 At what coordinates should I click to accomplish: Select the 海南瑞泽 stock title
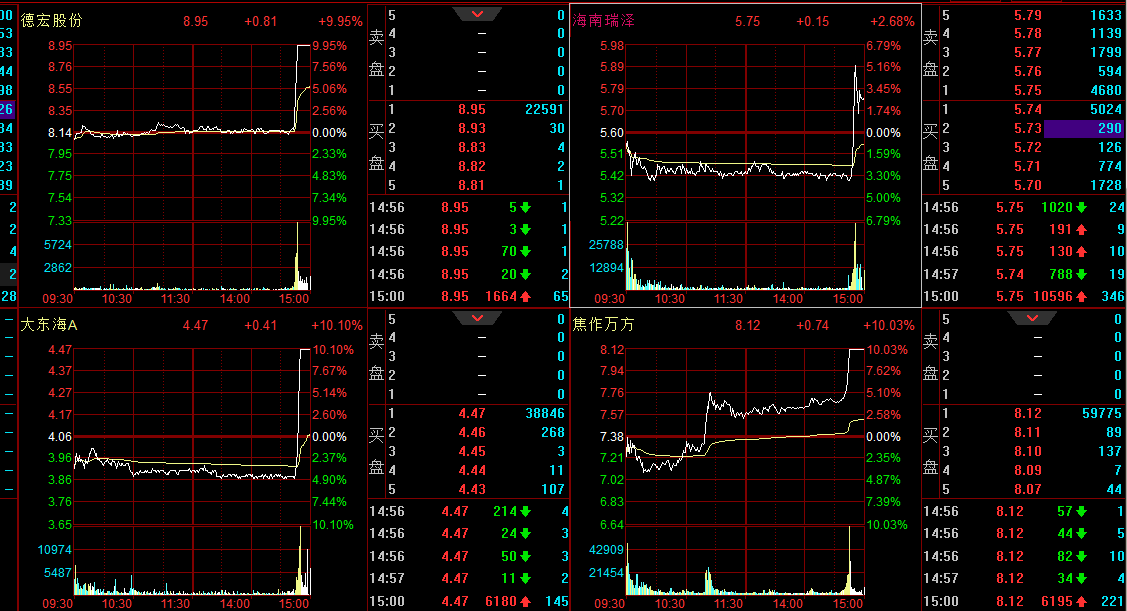point(604,21)
